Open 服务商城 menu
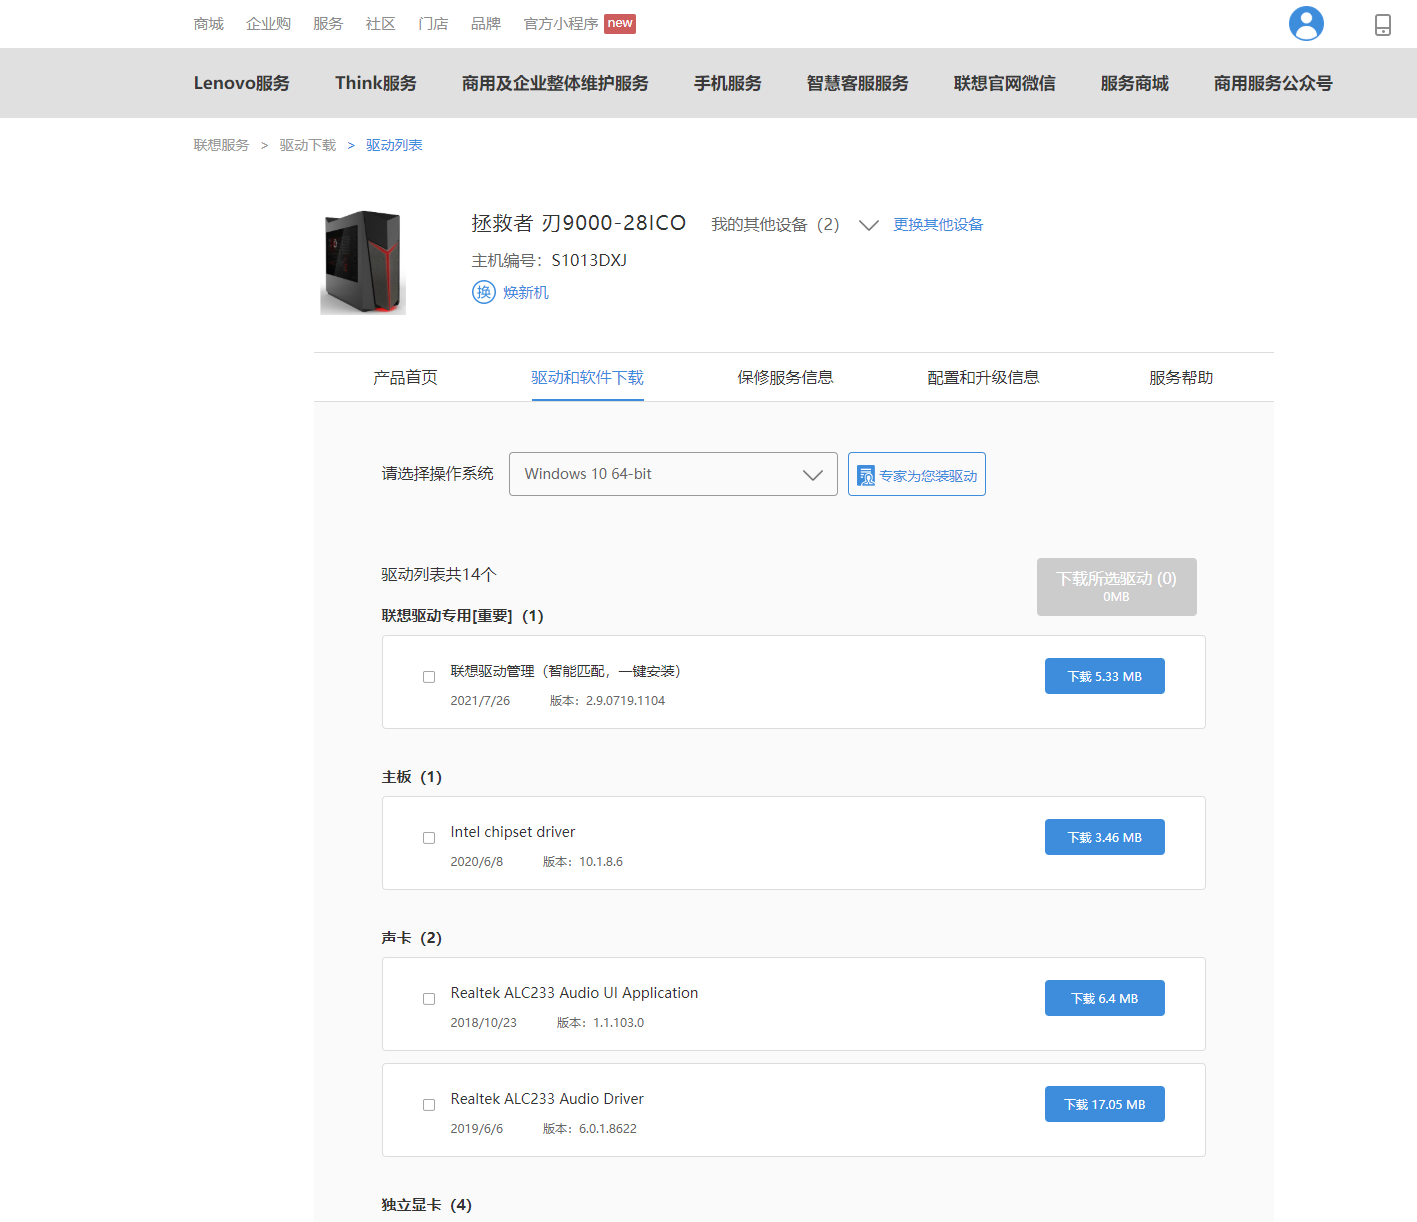The width and height of the screenshot is (1417, 1222). click(1135, 83)
